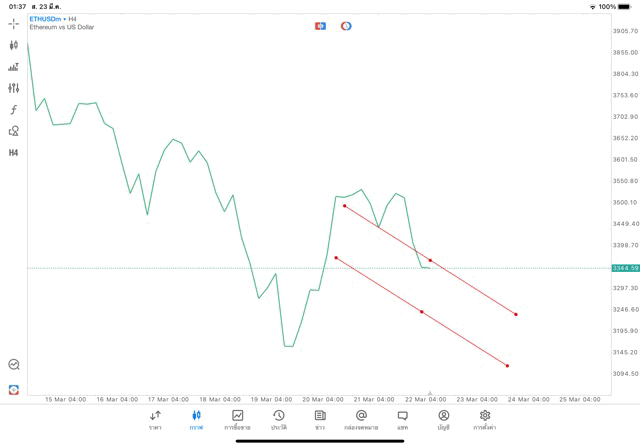Open the แชท (Chat) tab
This screenshot has width=640, height=447.
point(402,420)
